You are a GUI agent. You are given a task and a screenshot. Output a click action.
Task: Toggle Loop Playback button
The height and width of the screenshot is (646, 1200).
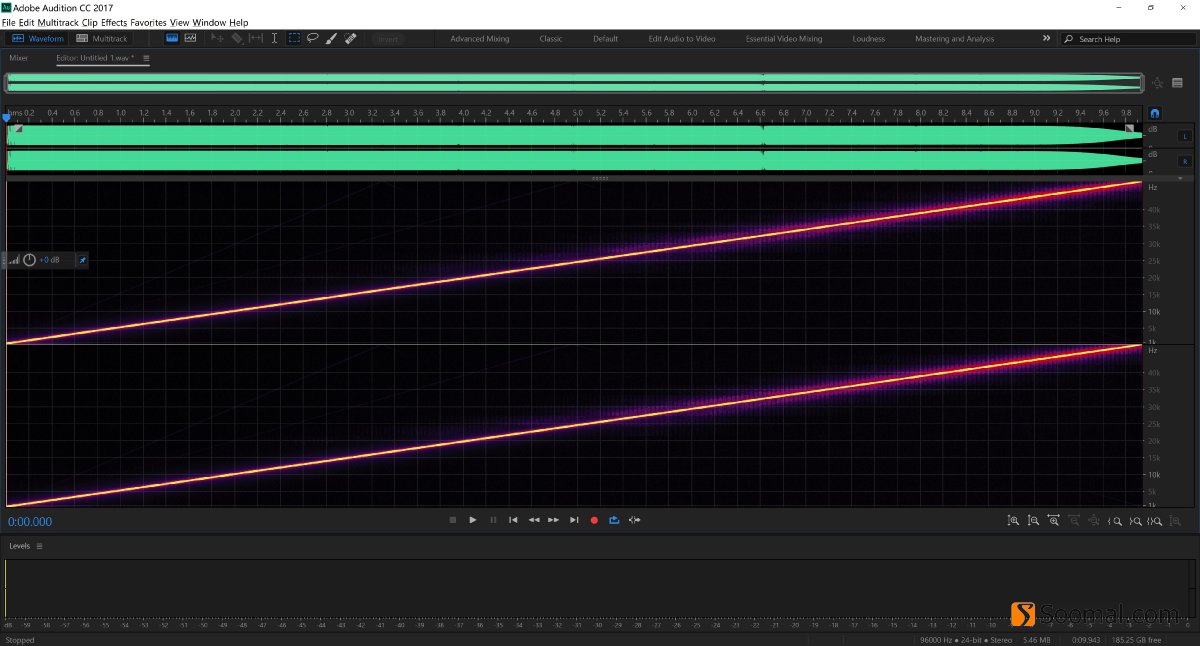[x=614, y=520]
